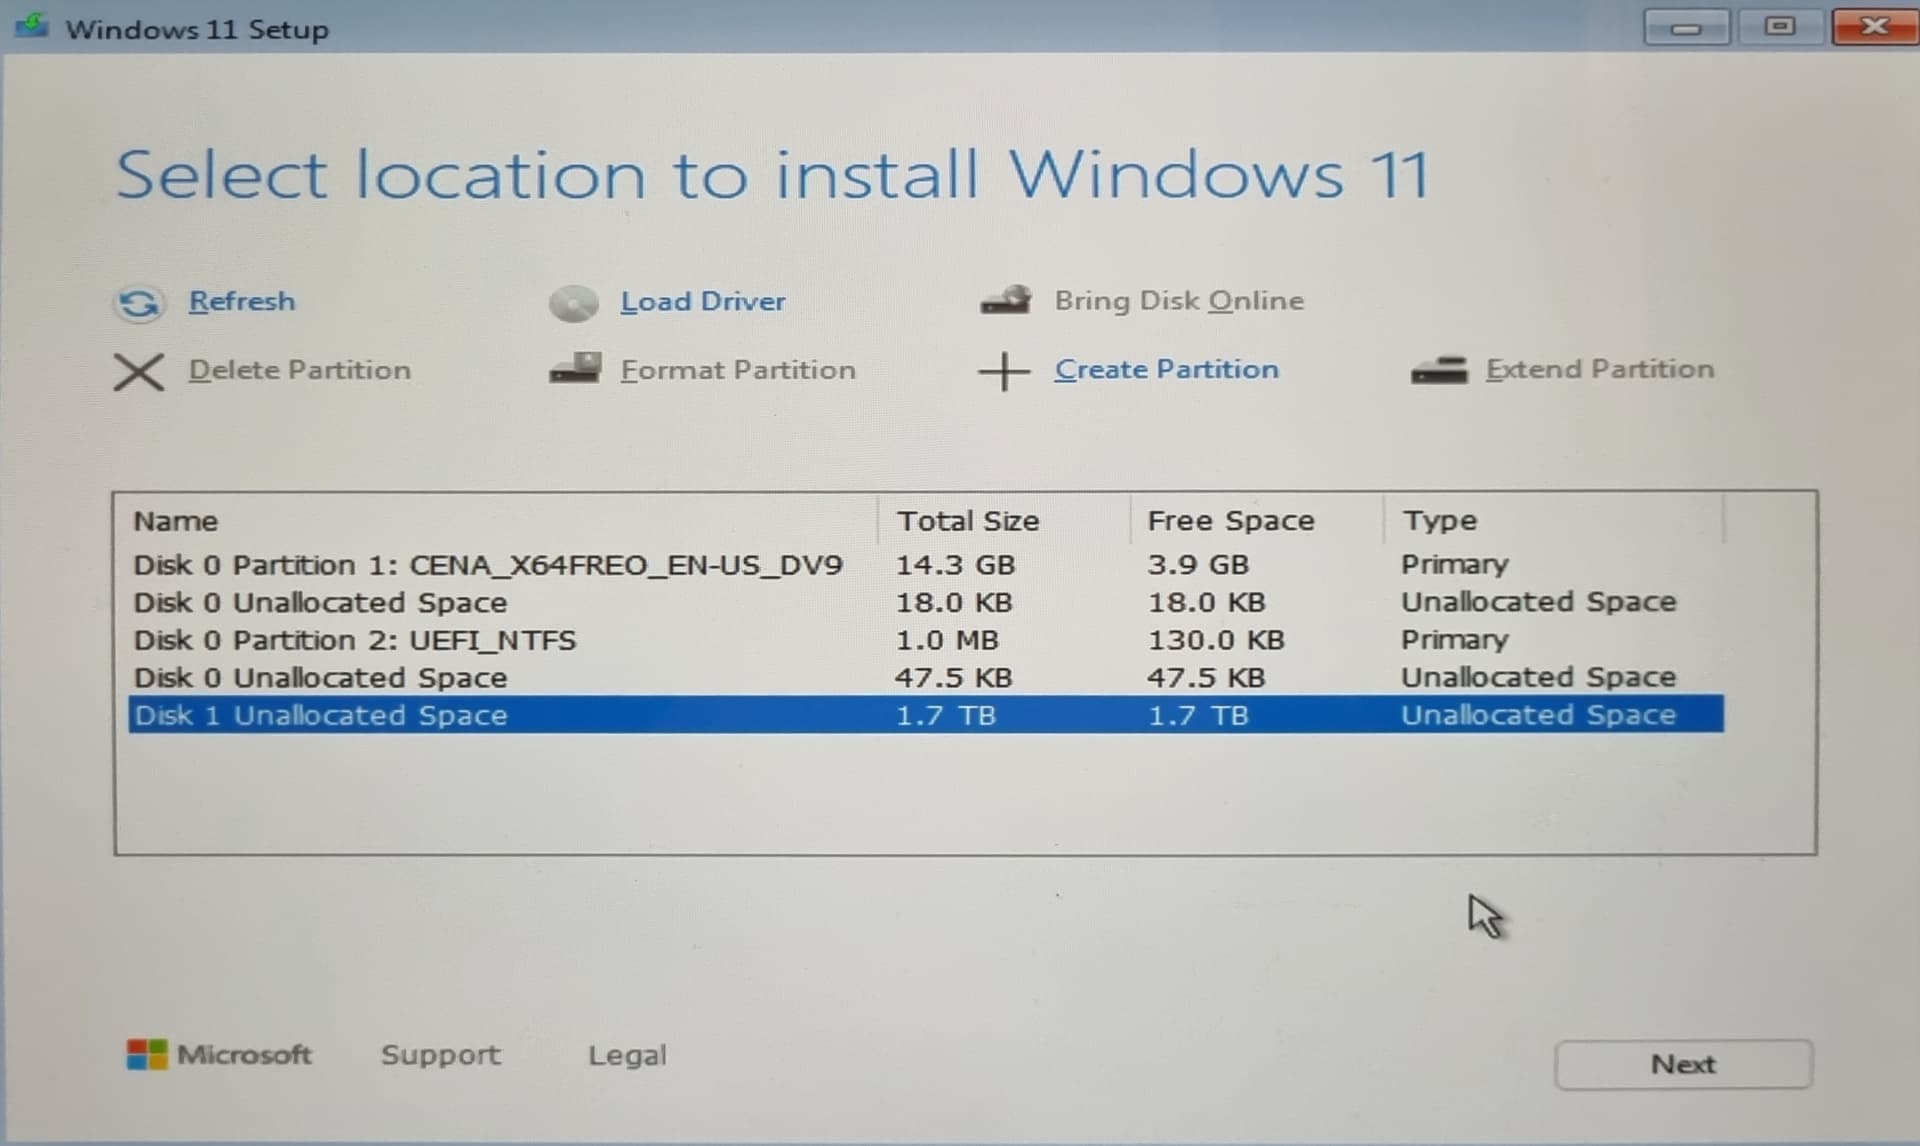Select Disk 0 Unallocated Space 18.0 KB row

pos(926,602)
